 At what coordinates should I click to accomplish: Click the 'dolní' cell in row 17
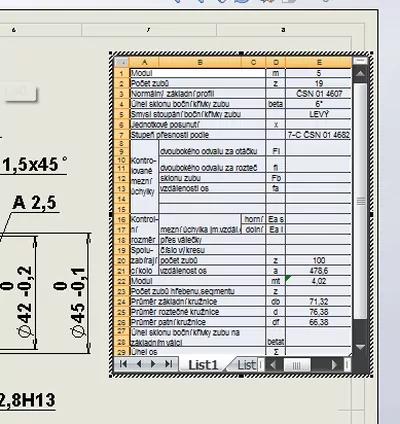253,229
